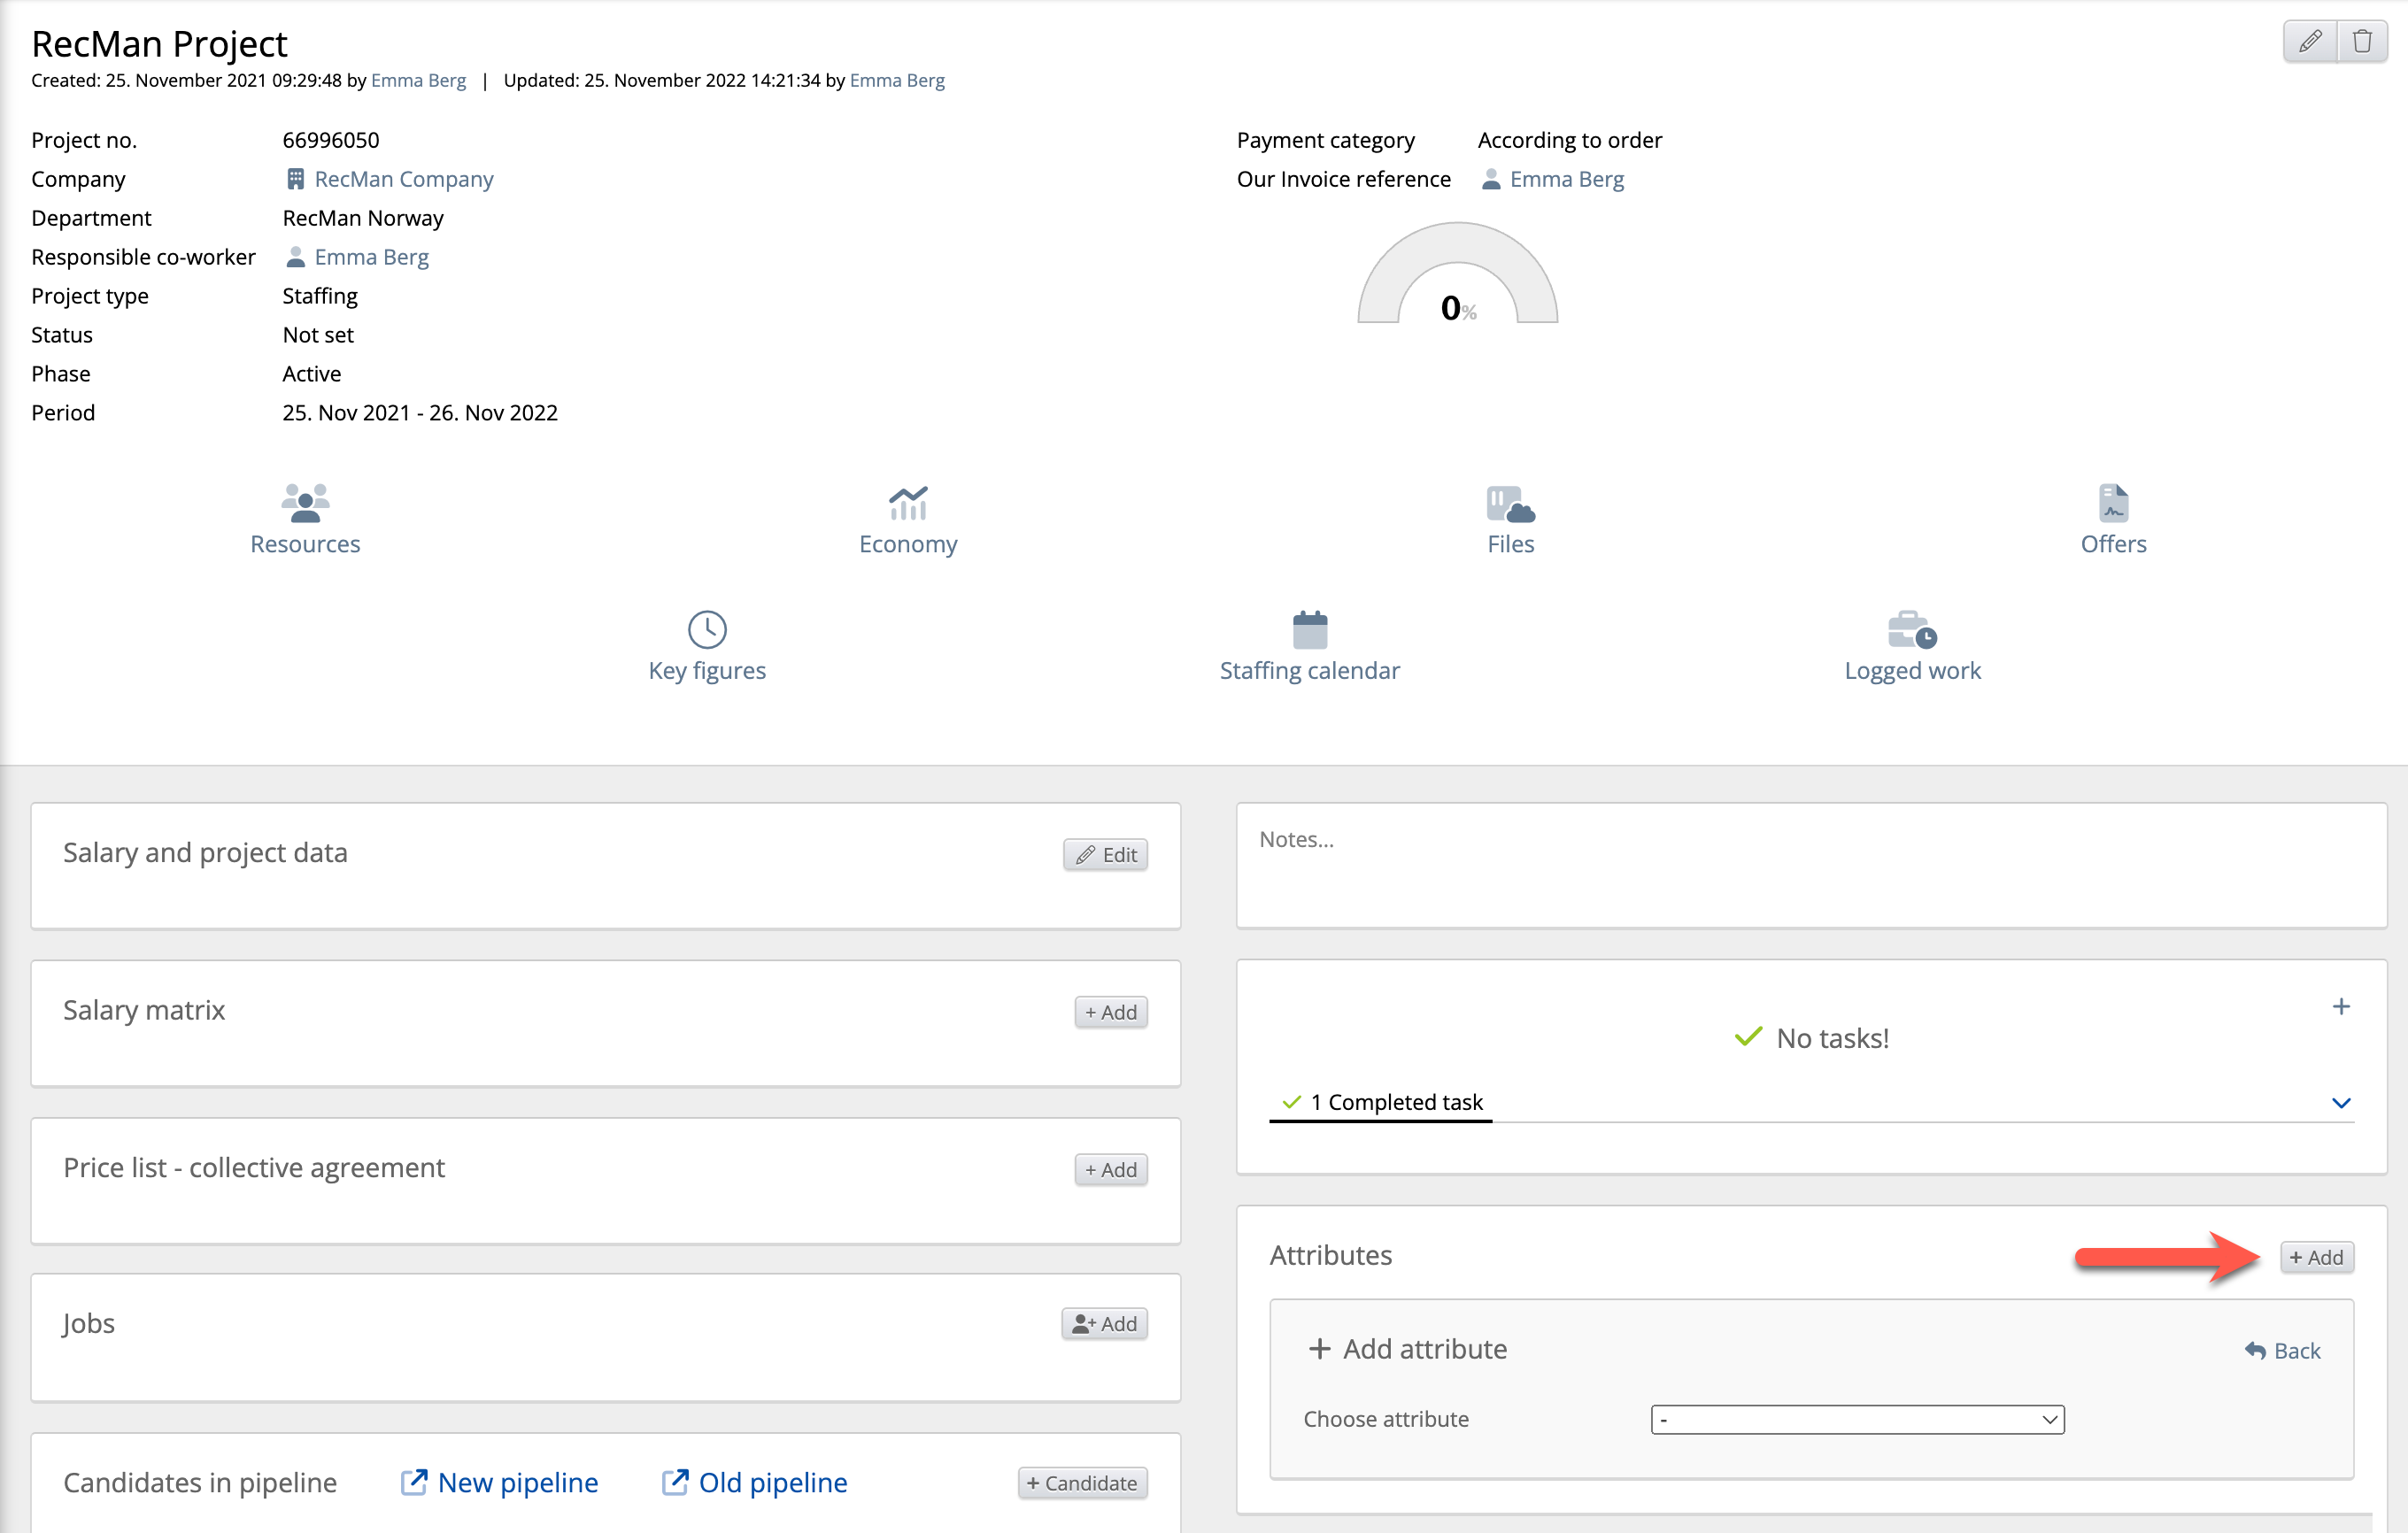
Task: Click into the Notes text field
Action: (1810, 865)
